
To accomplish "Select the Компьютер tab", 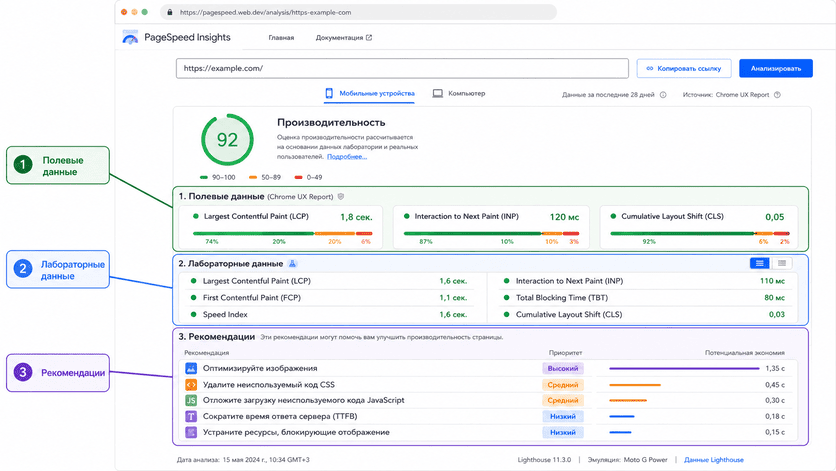I will [459, 93].
